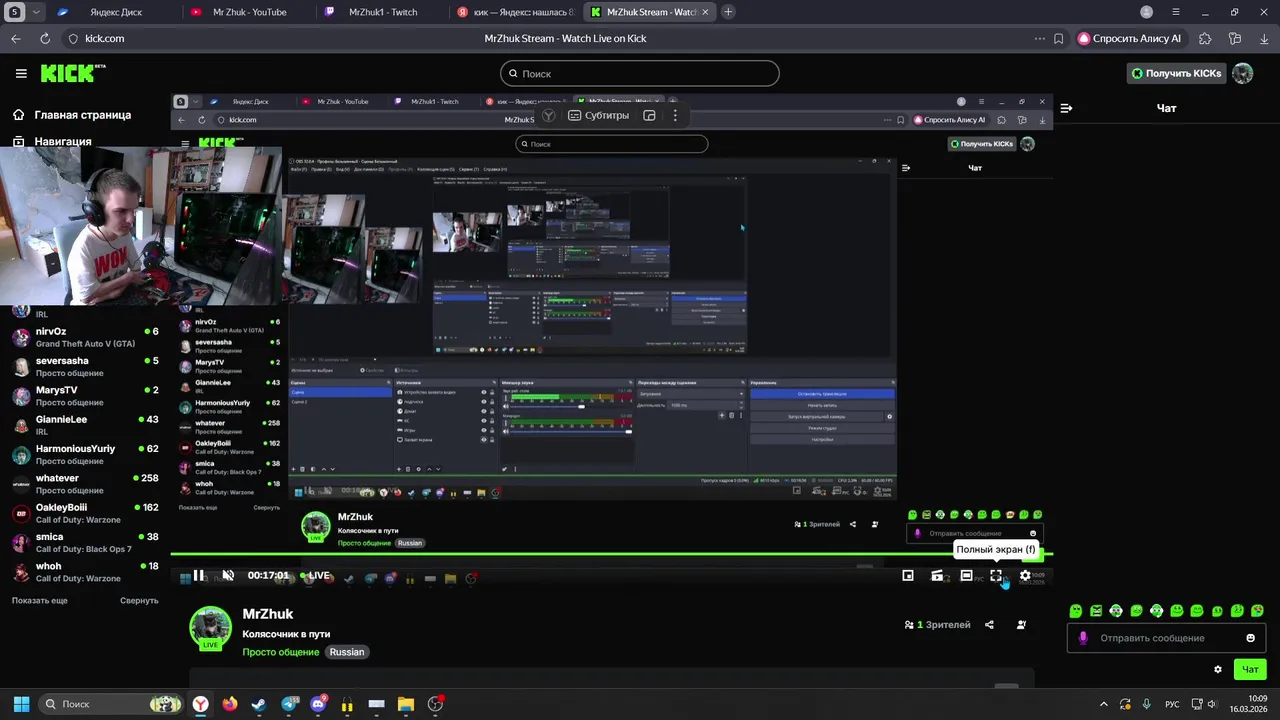The image size is (1280, 720).
Task: Switch to MrZhuk1 - Twitch tab
Action: 382,12
